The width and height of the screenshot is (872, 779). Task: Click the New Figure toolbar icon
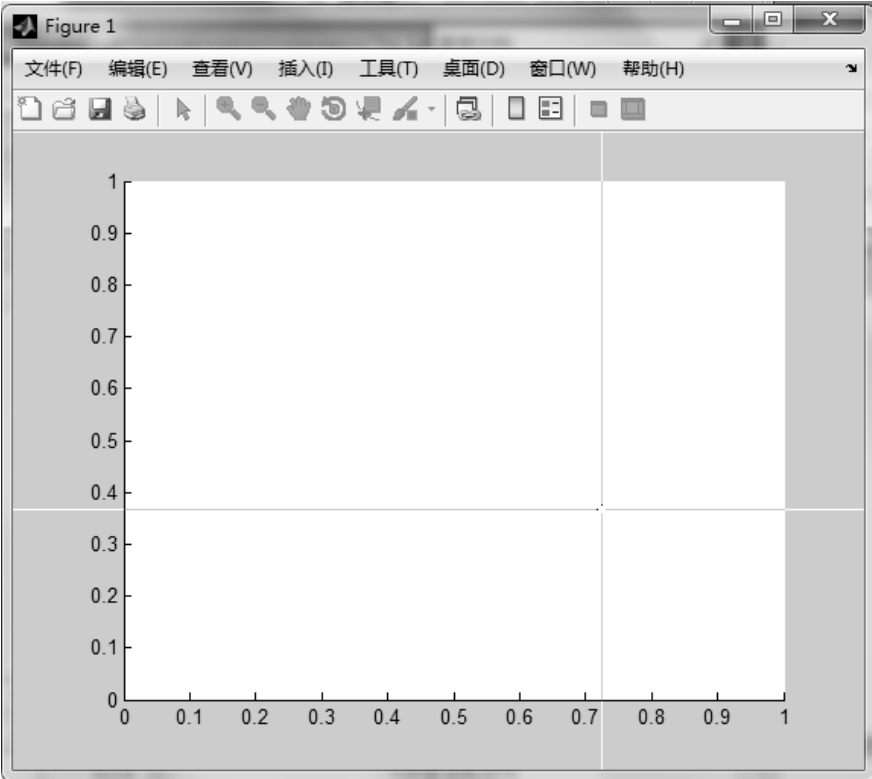click(31, 109)
